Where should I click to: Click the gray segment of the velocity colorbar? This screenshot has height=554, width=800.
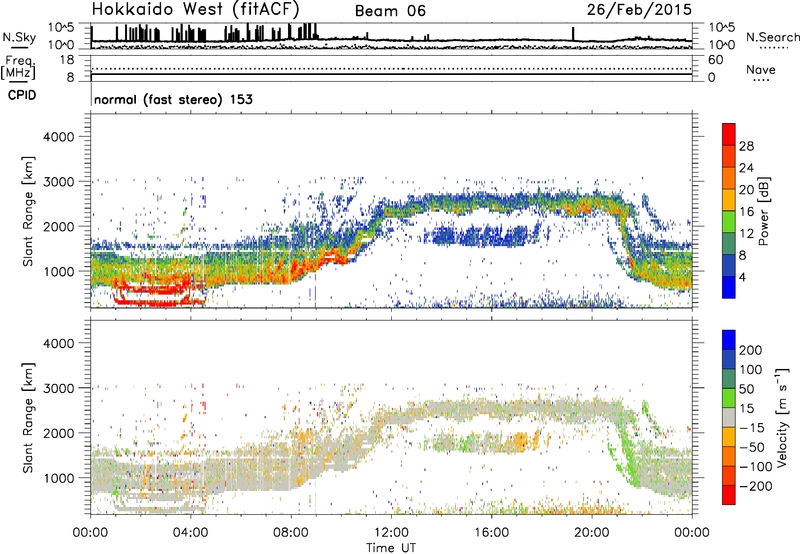tap(729, 417)
